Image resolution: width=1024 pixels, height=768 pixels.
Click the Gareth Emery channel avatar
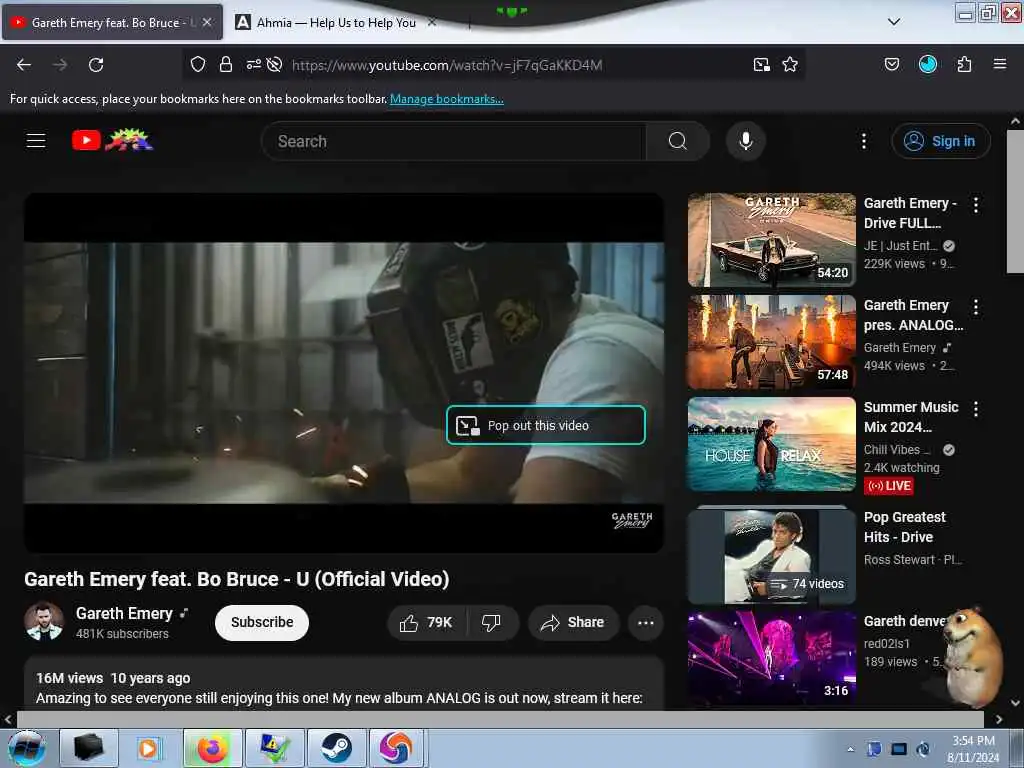pyautogui.click(x=44, y=621)
